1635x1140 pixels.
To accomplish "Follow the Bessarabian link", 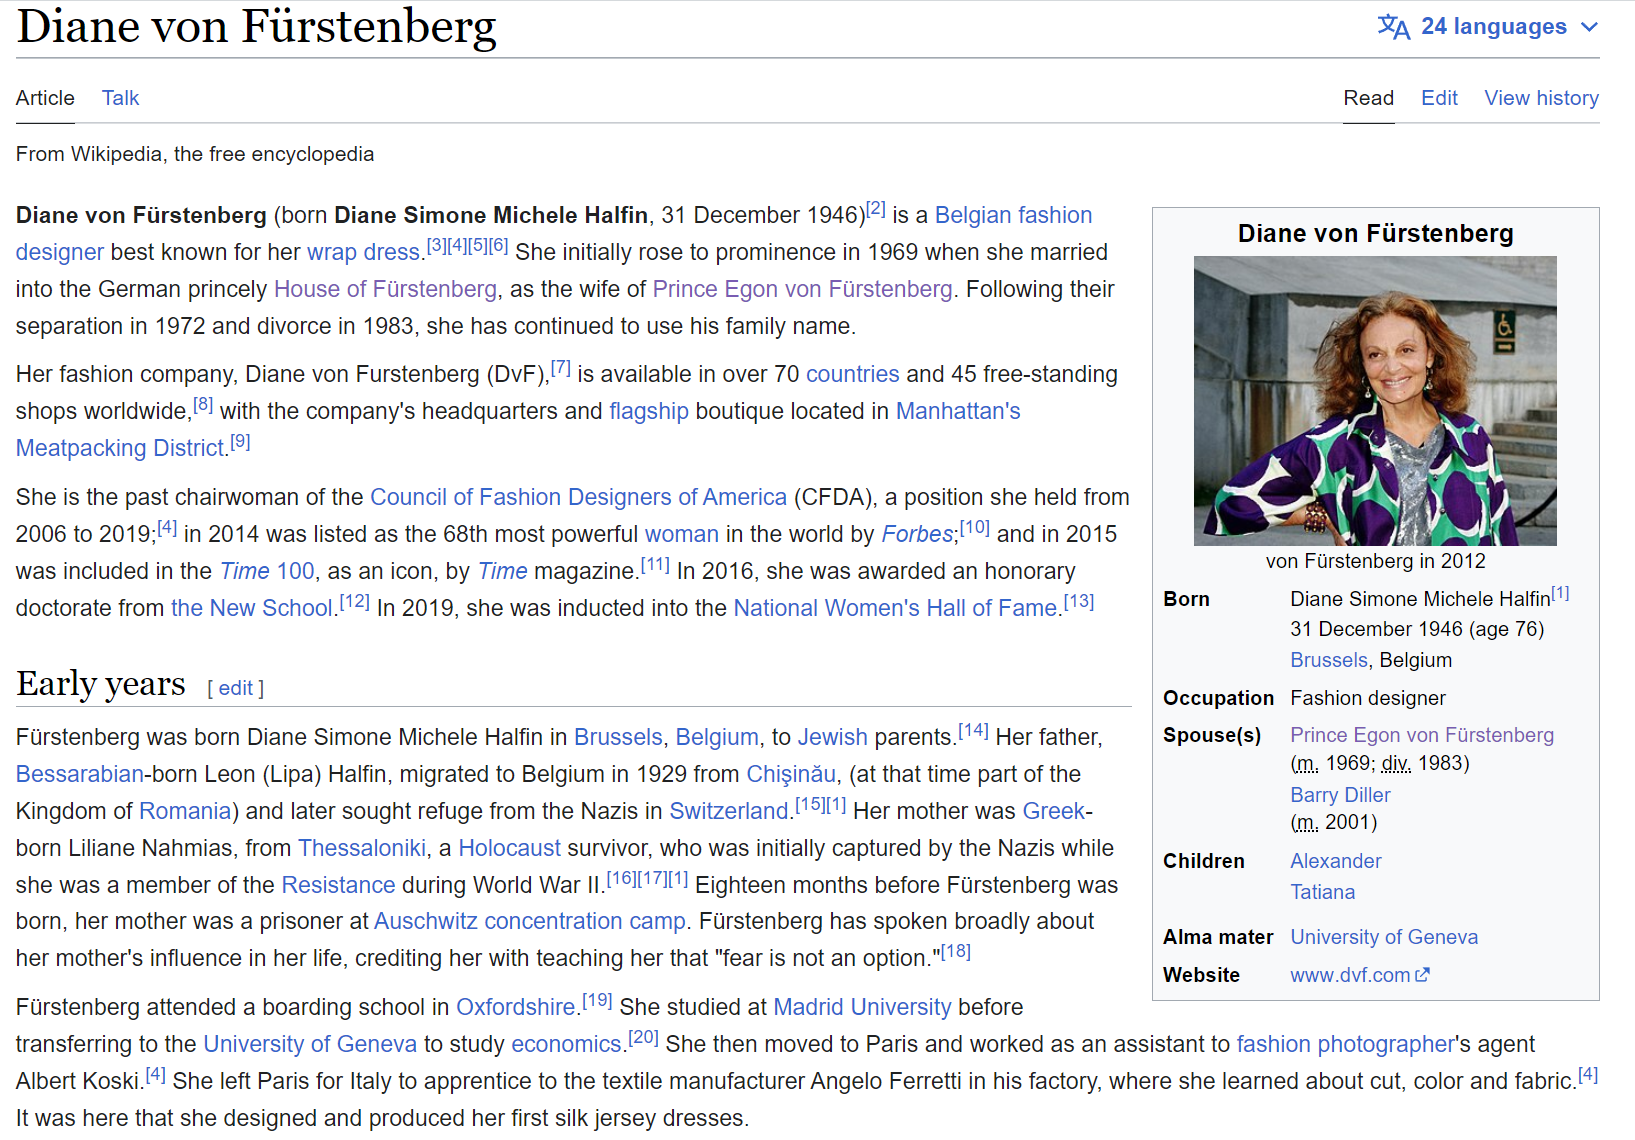I will [x=80, y=774].
